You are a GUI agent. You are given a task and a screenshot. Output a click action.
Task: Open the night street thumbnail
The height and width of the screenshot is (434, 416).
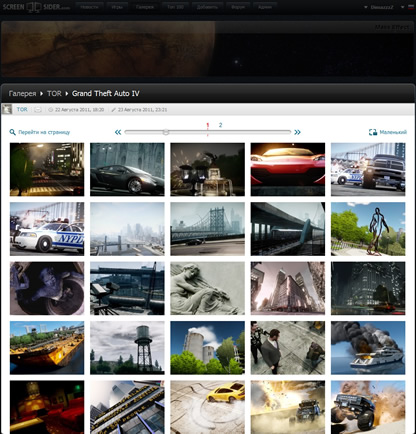coord(47,169)
